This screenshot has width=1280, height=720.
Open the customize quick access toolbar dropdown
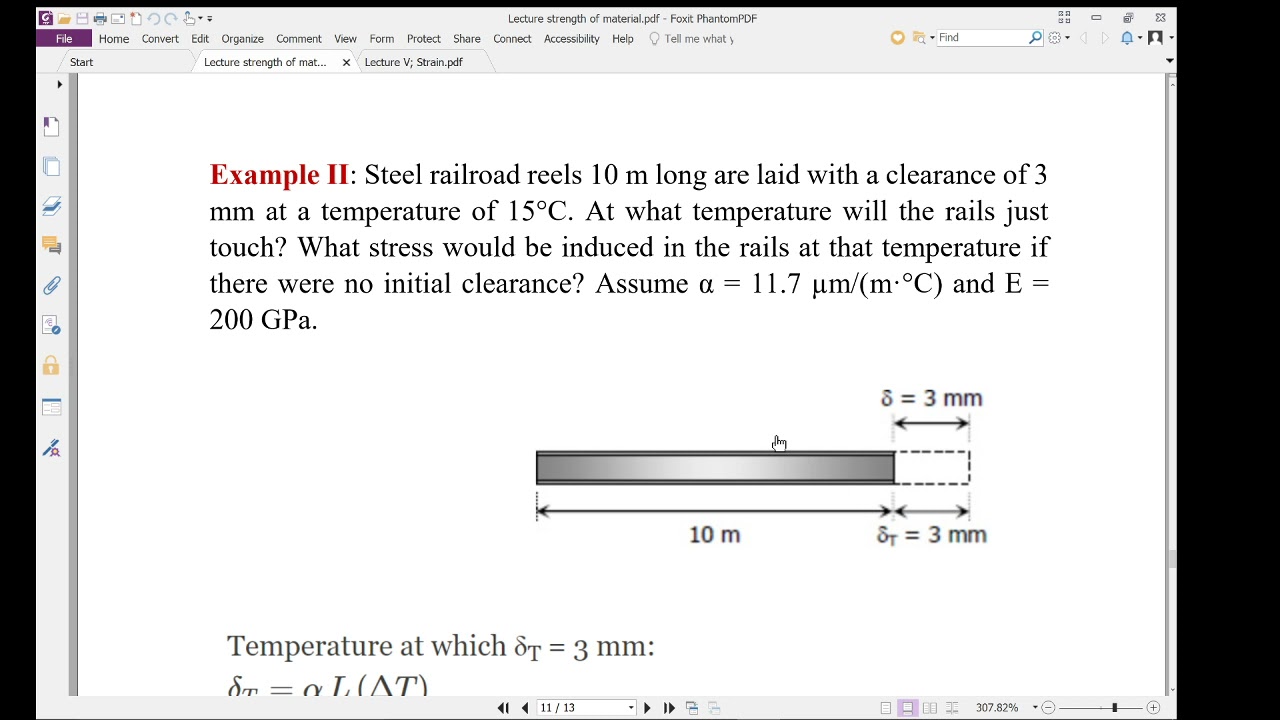(x=209, y=18)
